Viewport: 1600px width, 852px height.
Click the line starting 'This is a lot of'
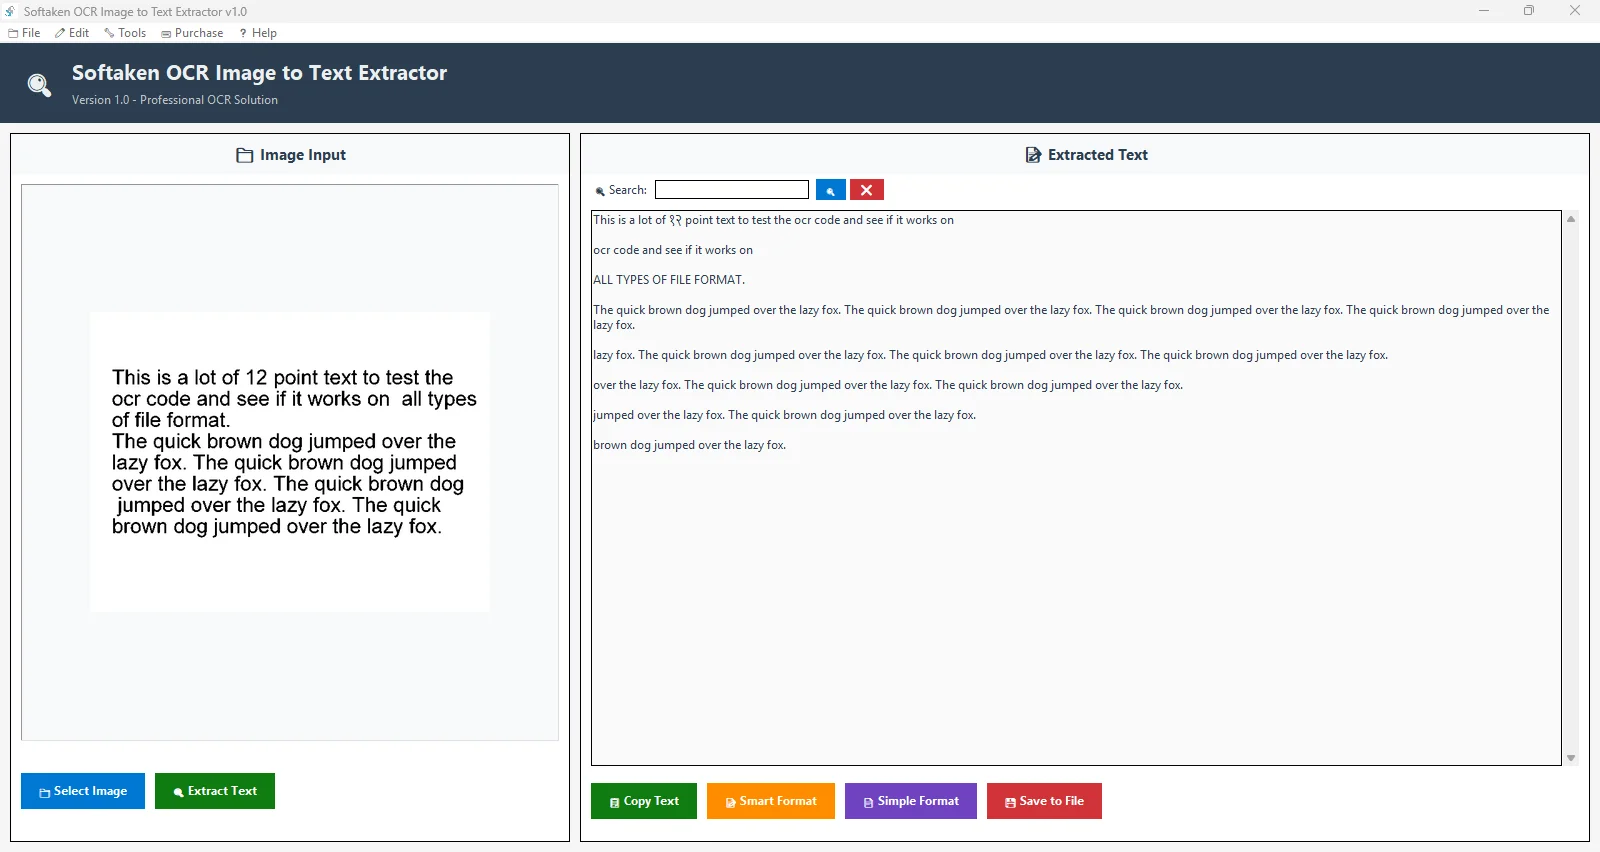[773, 220]
